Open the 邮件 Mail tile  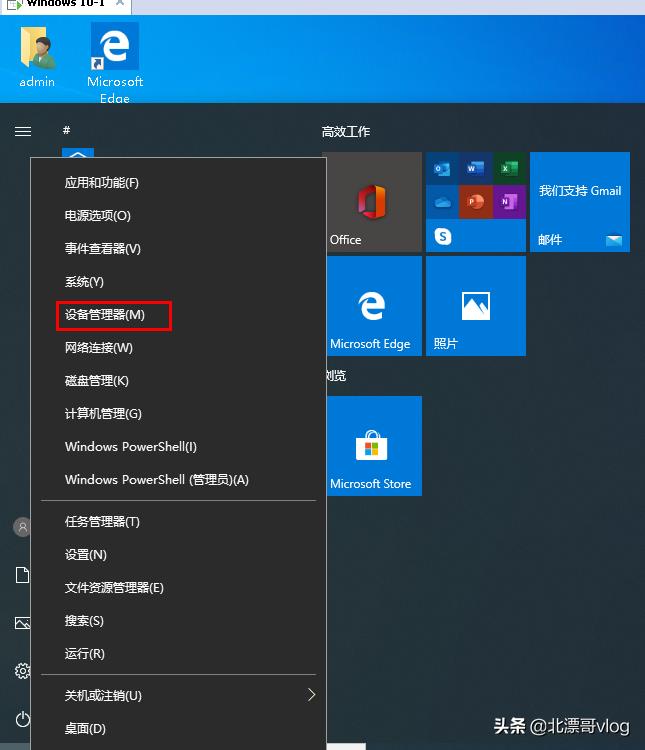580,202
